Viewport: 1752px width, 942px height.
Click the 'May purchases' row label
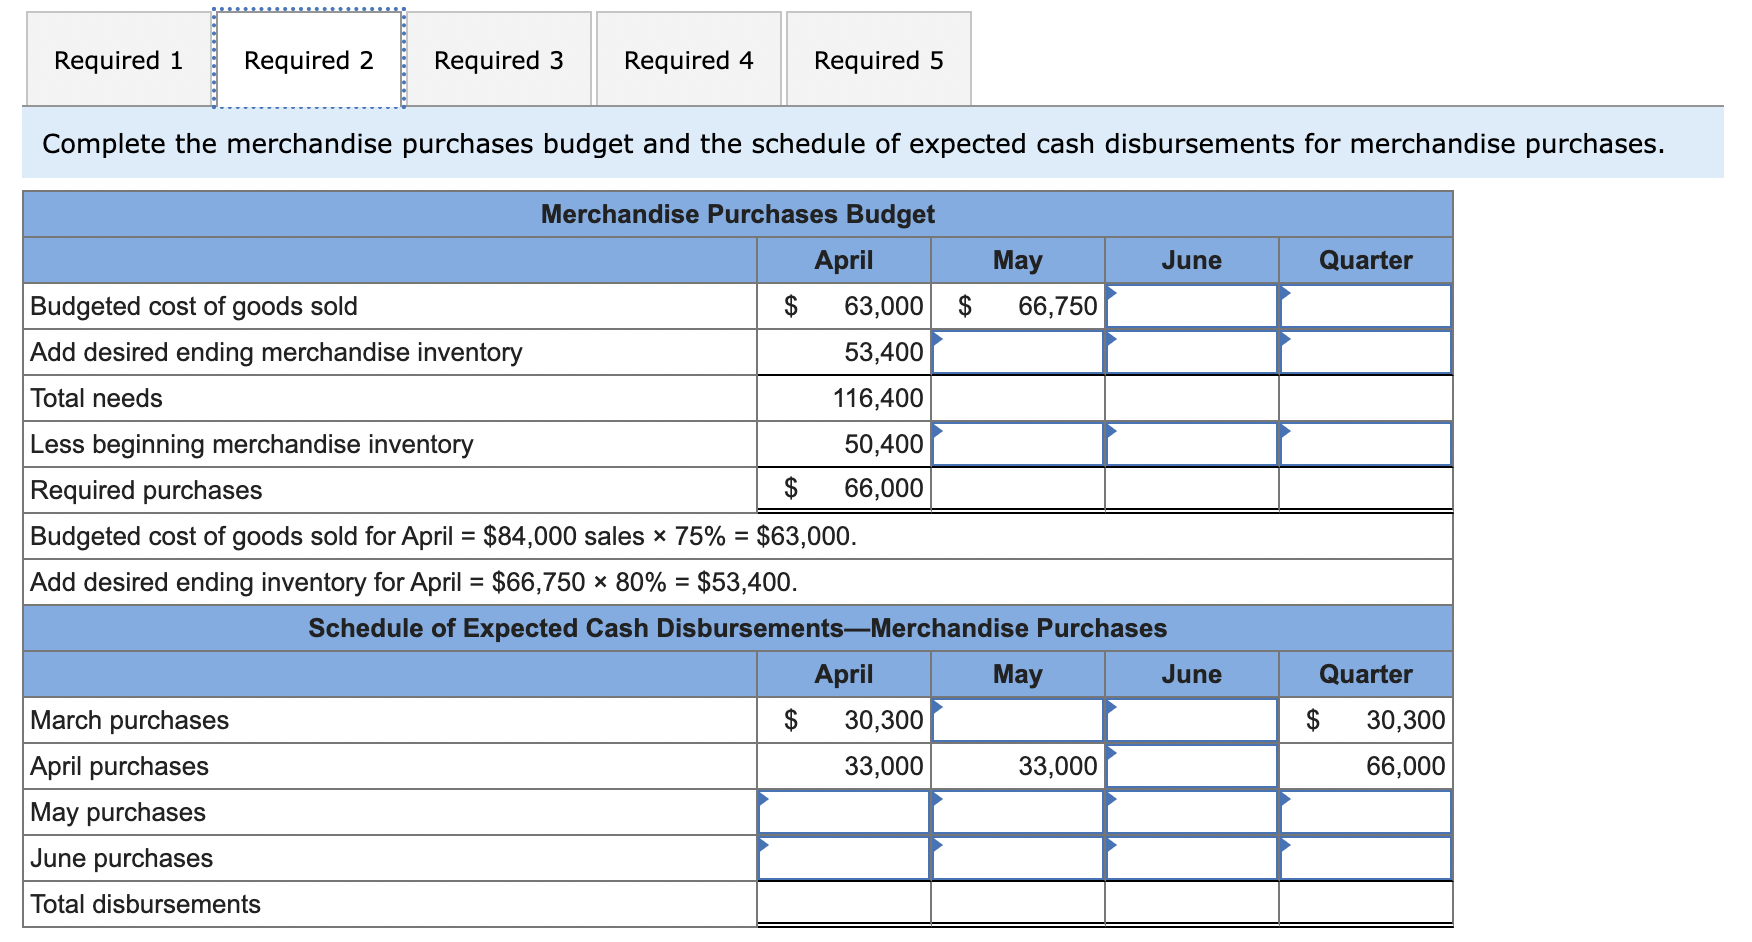pos(118,812)
